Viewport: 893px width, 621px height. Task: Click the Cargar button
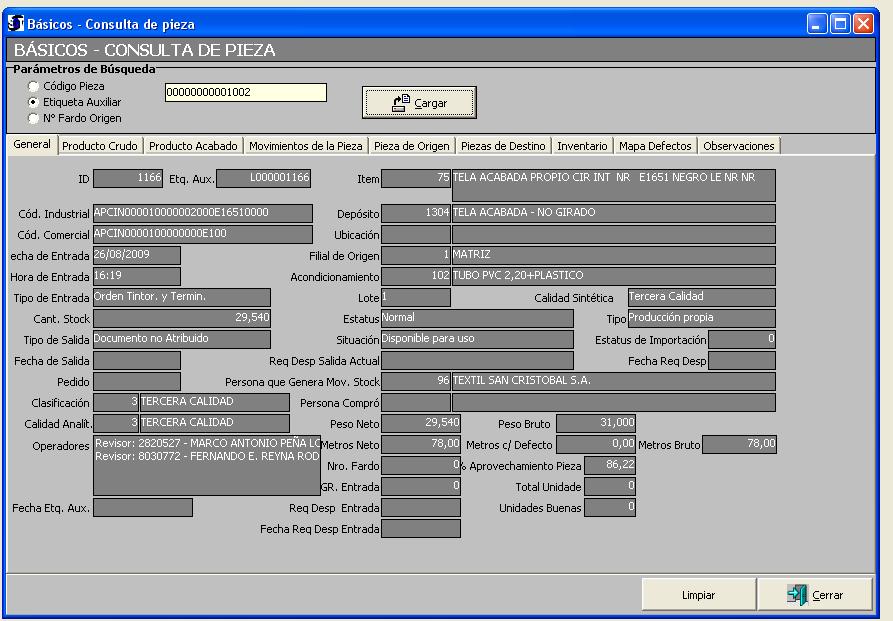[419, 103]
